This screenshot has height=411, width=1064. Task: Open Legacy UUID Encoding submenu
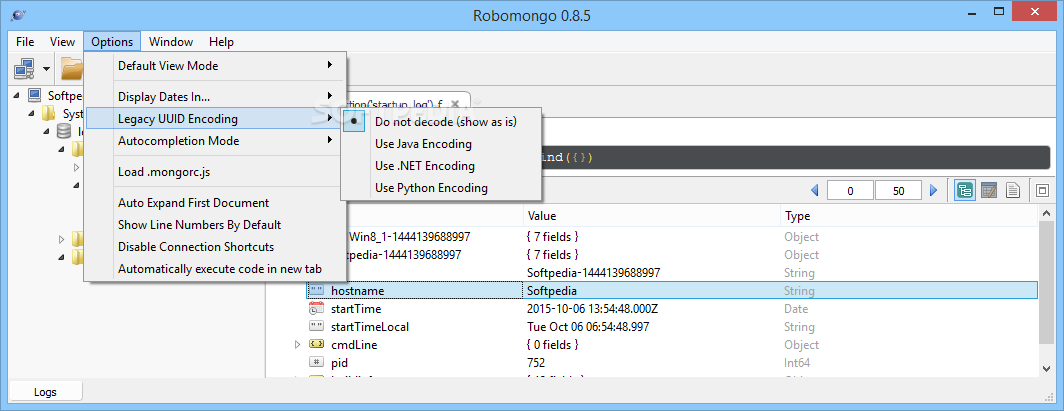(x=215, y=119)
